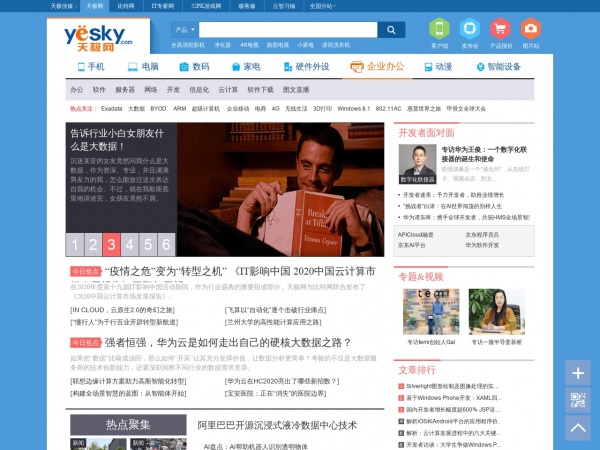The height and width of the screenshot is (450, 600).
Task: Click the laptop icon beside 电脑
Action: click(132, 67)
